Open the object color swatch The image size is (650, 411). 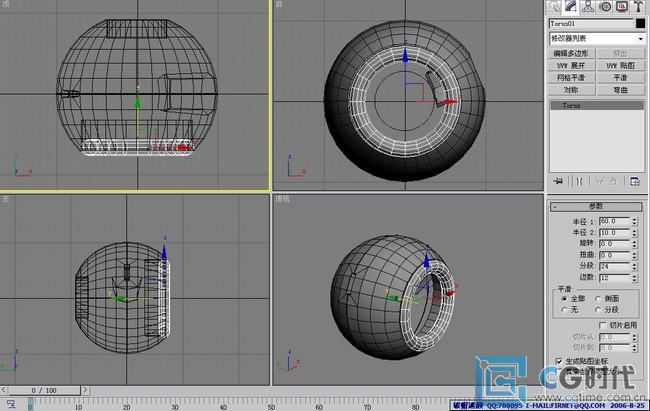point(640,24)
